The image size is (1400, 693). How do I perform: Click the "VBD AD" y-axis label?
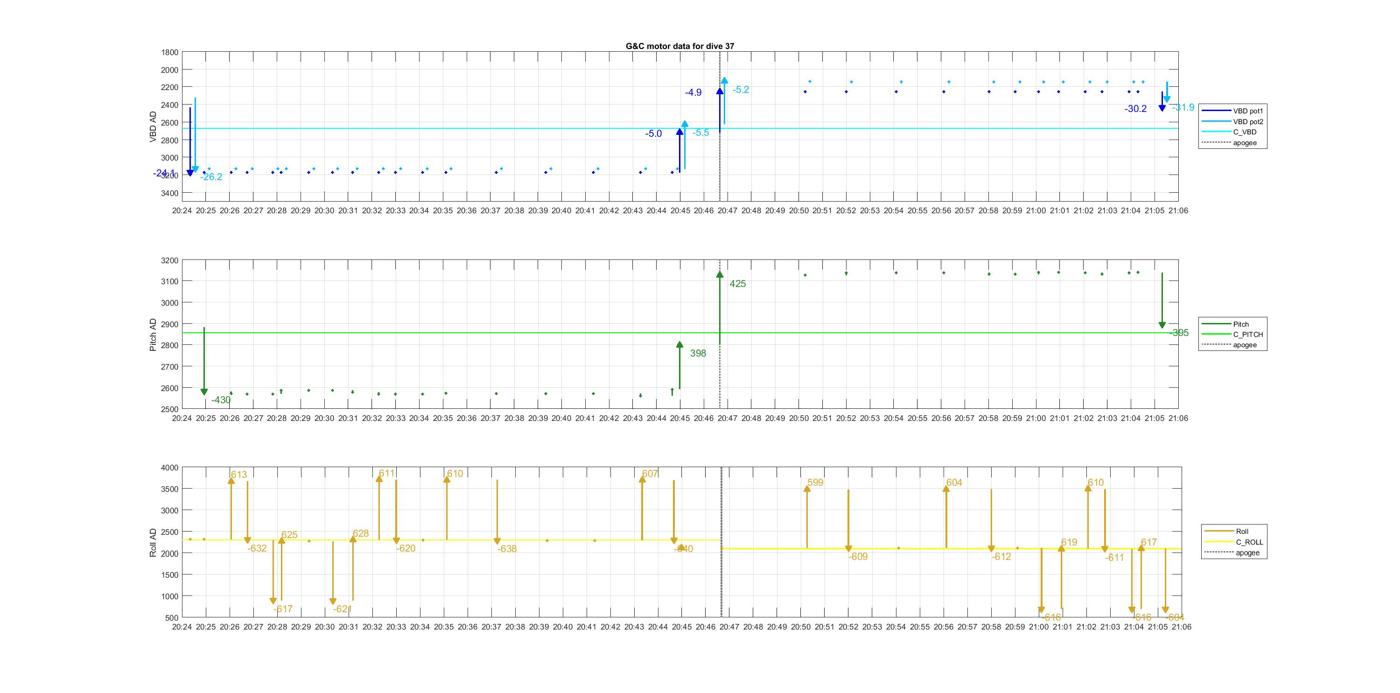click(x=154, y=125)
